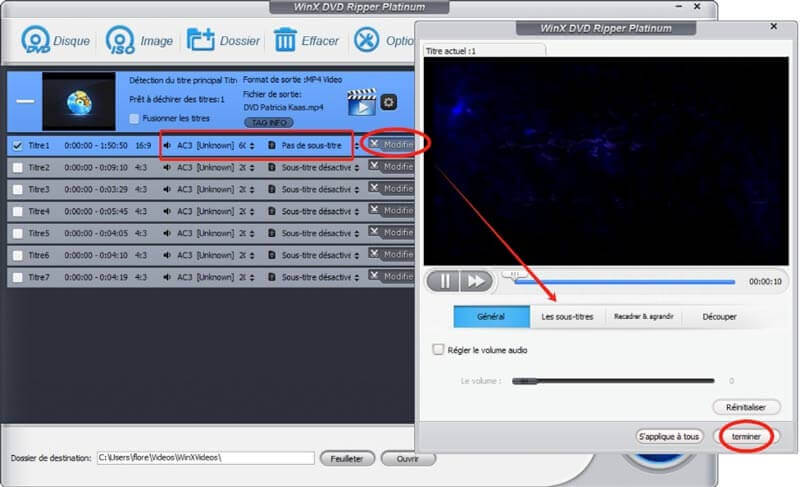Select the Général tab
The height and width of the screenshot is (487, 800).
pos(491,317)
